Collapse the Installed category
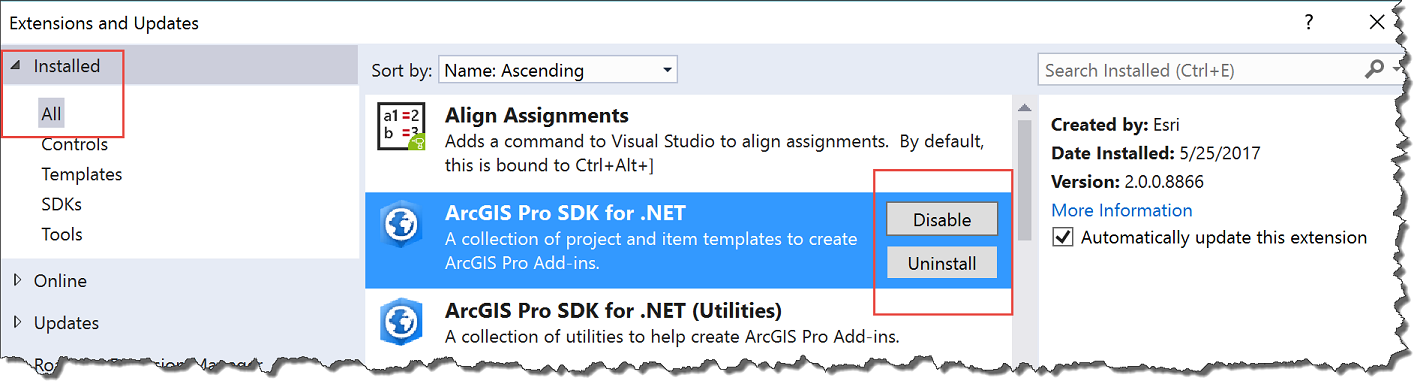The width and height of the screenshot is (1426, 390). [16, 66]
